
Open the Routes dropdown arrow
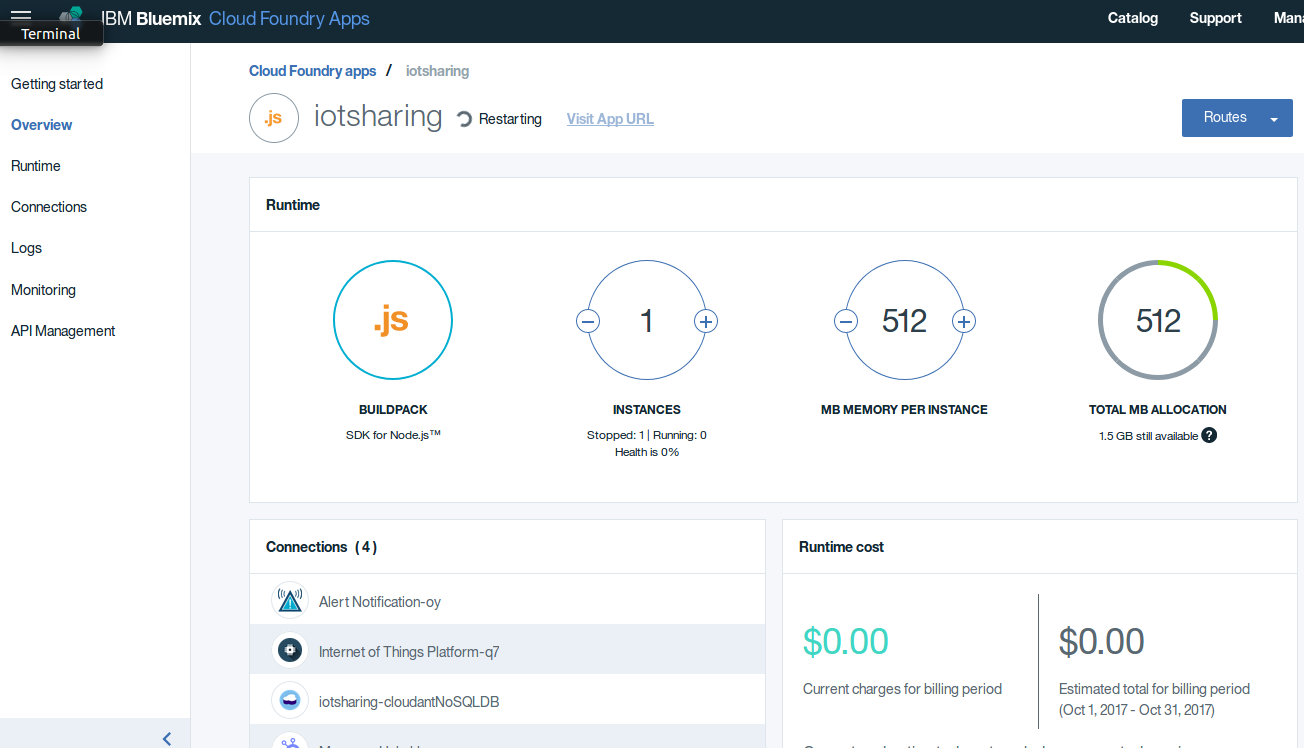click(x=1276, y=117)
